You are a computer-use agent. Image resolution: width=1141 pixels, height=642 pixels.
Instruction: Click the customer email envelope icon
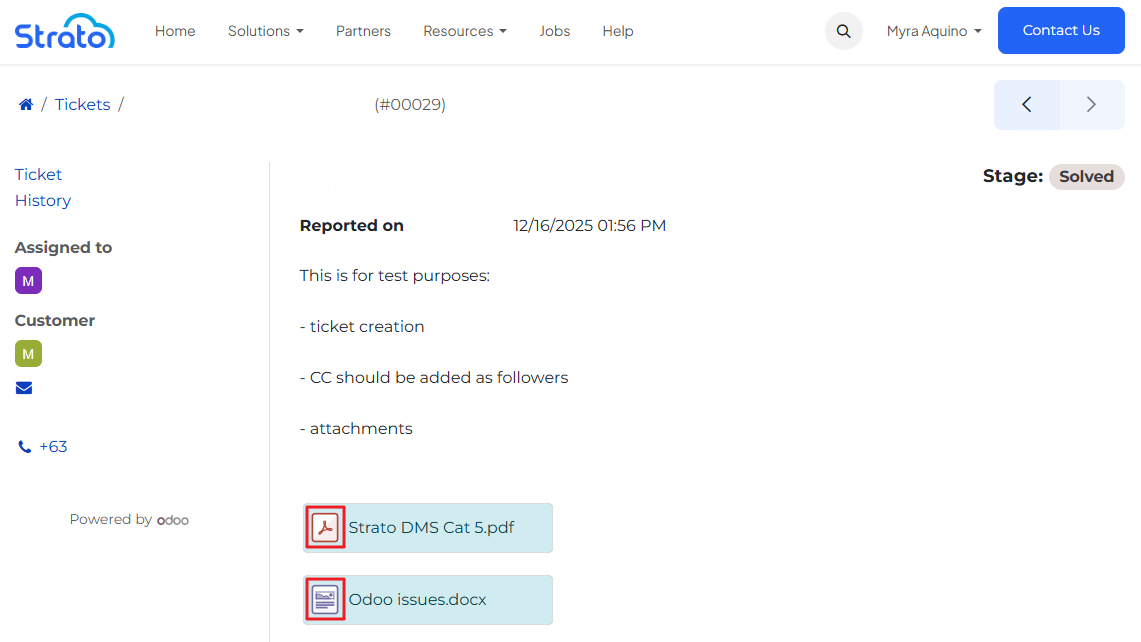click(24, 388)
